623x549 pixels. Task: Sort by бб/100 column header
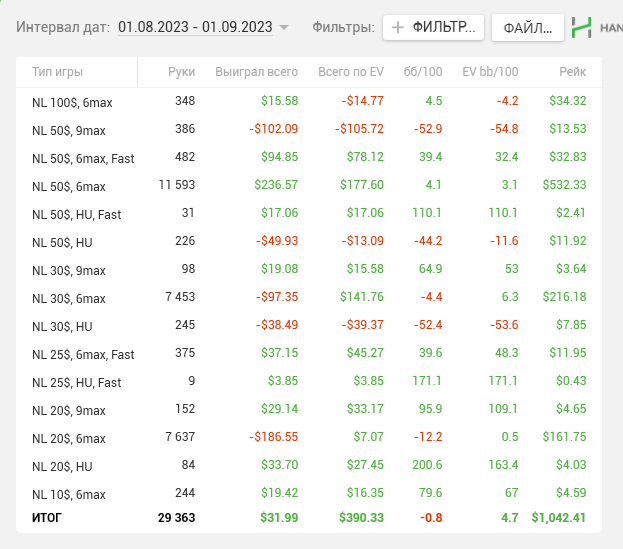pos(422,72)
